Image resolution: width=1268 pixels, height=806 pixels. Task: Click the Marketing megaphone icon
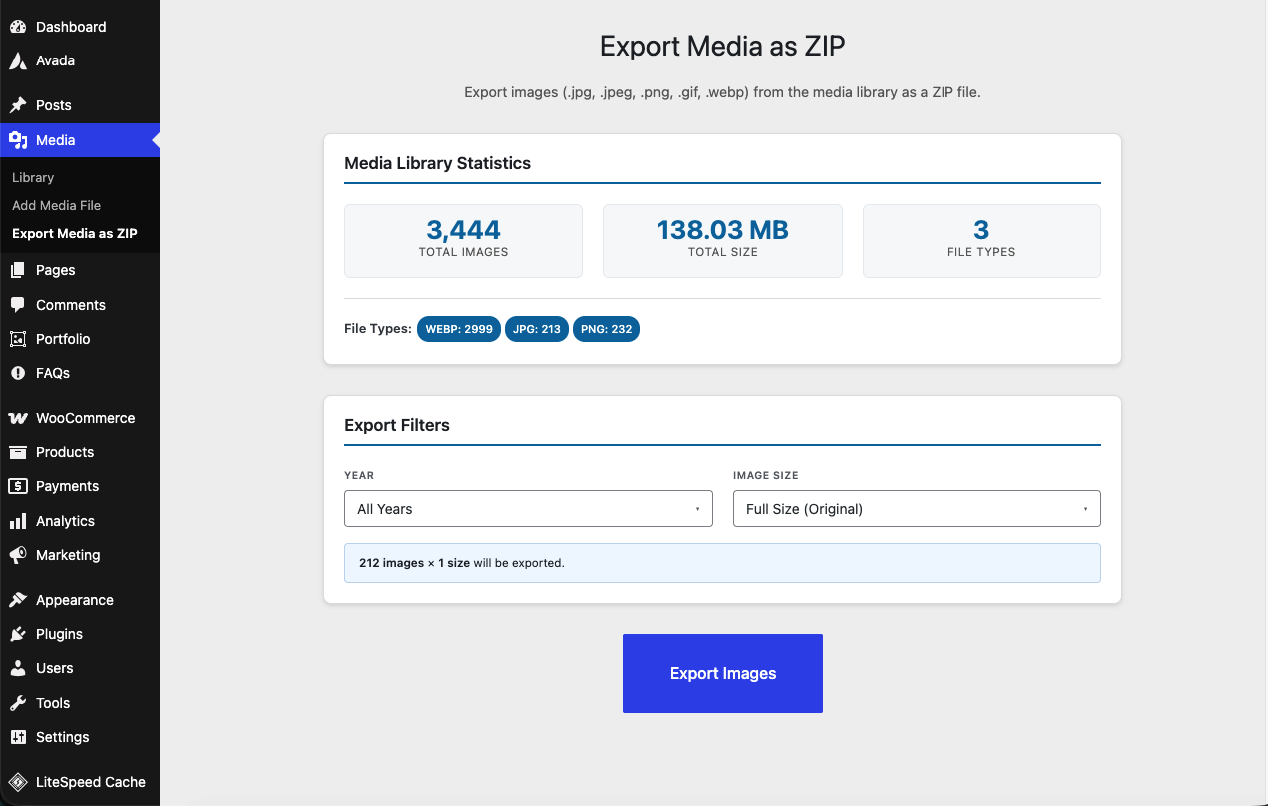18,555
